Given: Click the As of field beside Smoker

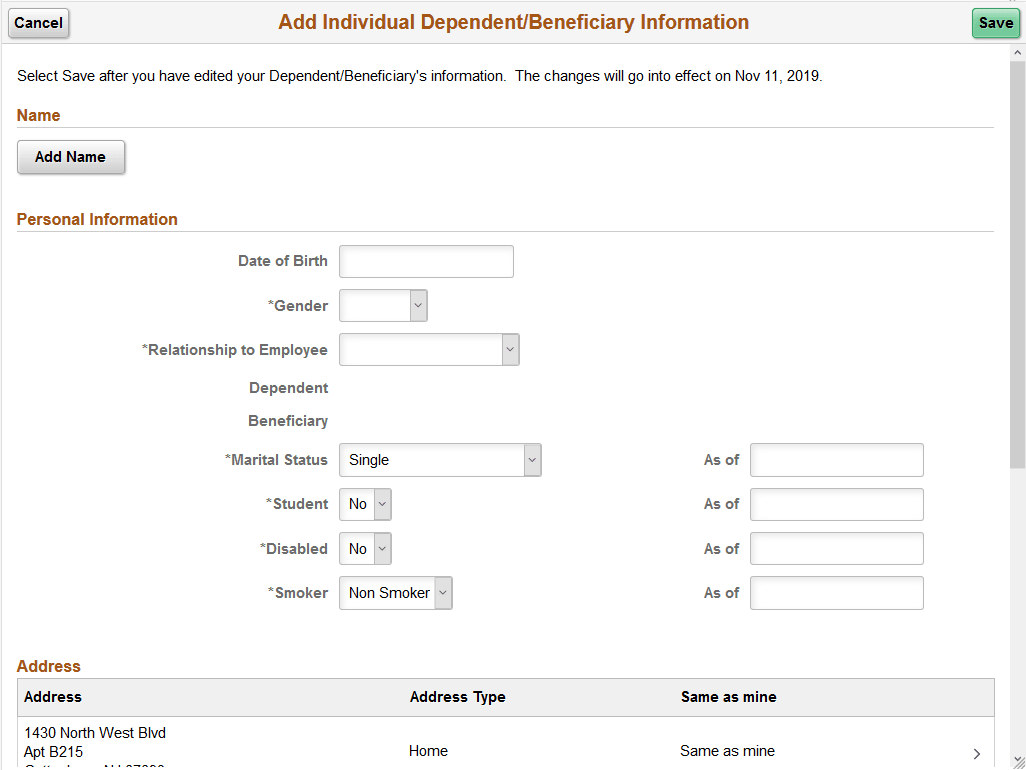Looking at the screenshot, I should 837,592.
